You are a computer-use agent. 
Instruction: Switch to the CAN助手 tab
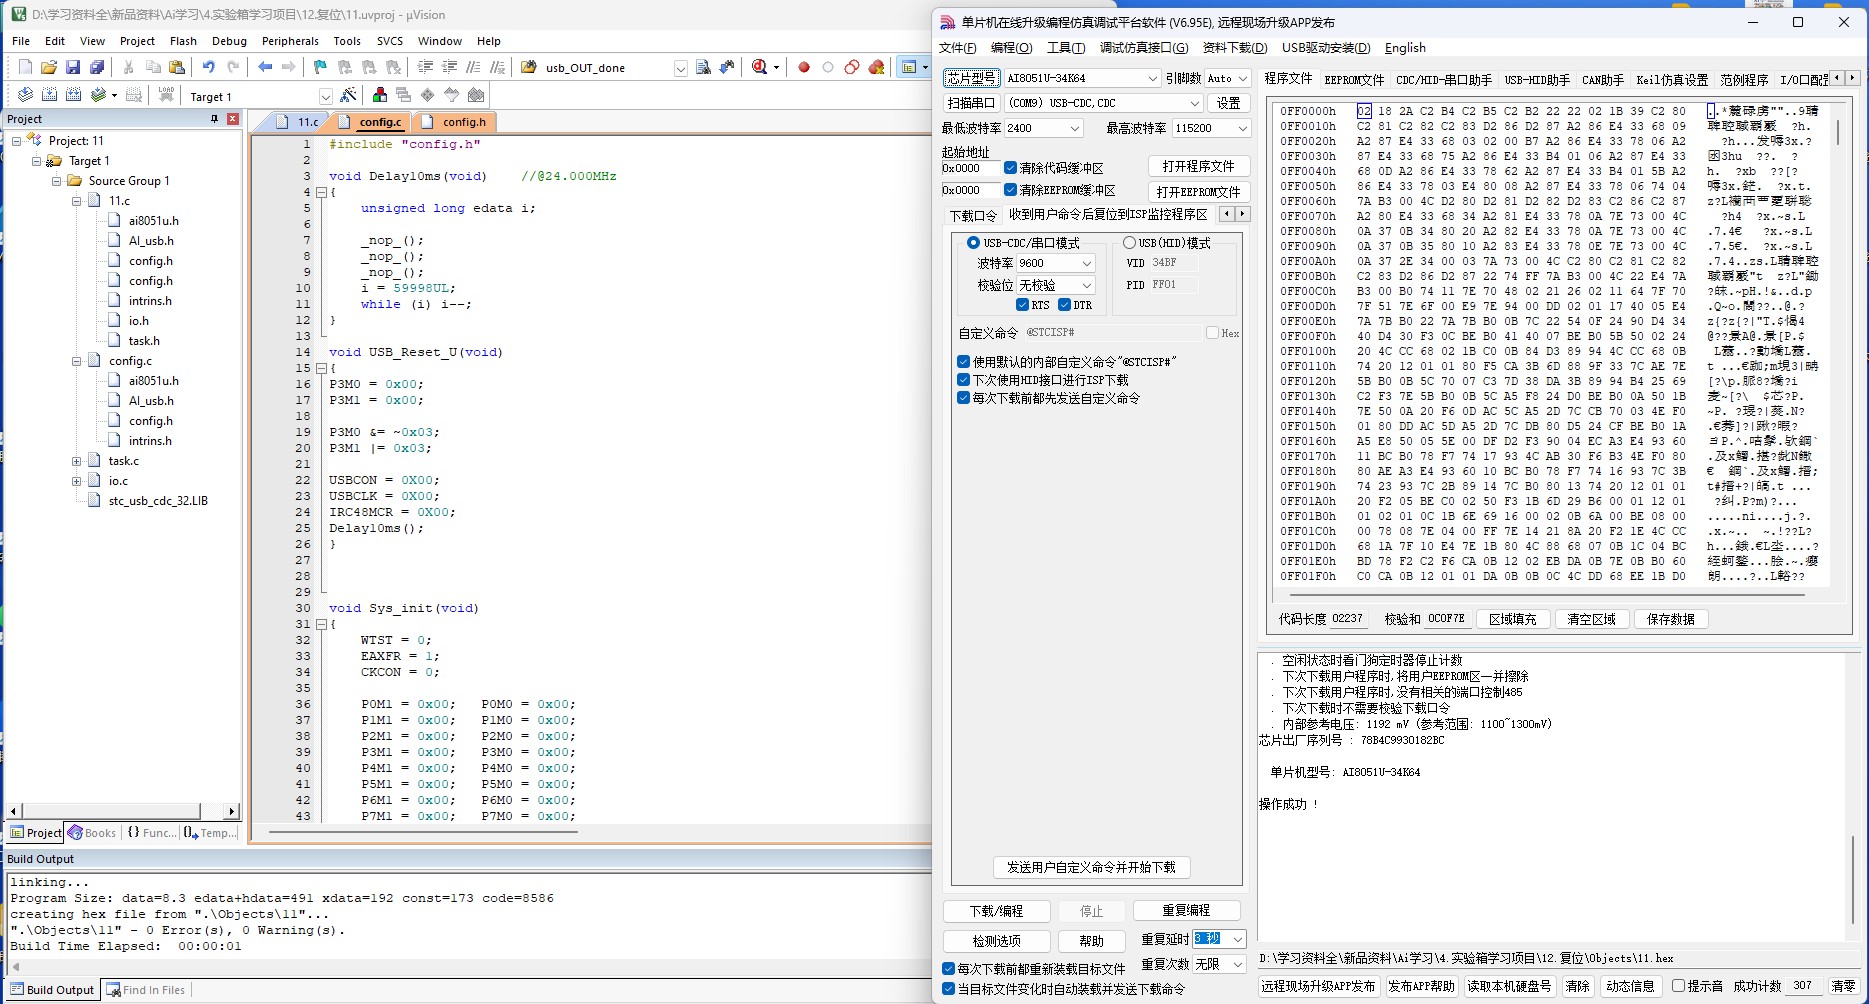pos(1602,79)
